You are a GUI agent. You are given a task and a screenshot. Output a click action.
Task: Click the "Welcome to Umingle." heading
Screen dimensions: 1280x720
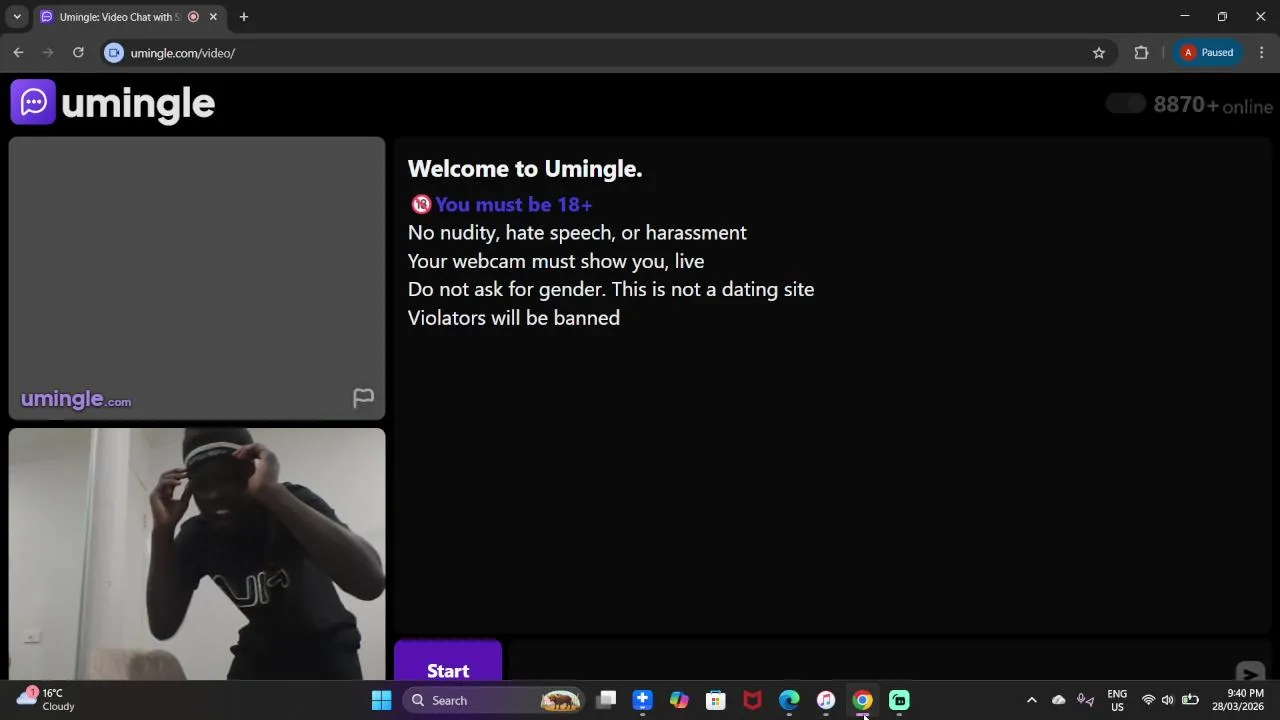click(x=525, y=168)
